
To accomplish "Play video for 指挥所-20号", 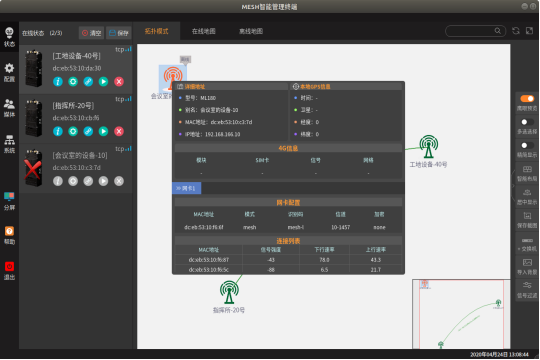I will tap(103, 131).
